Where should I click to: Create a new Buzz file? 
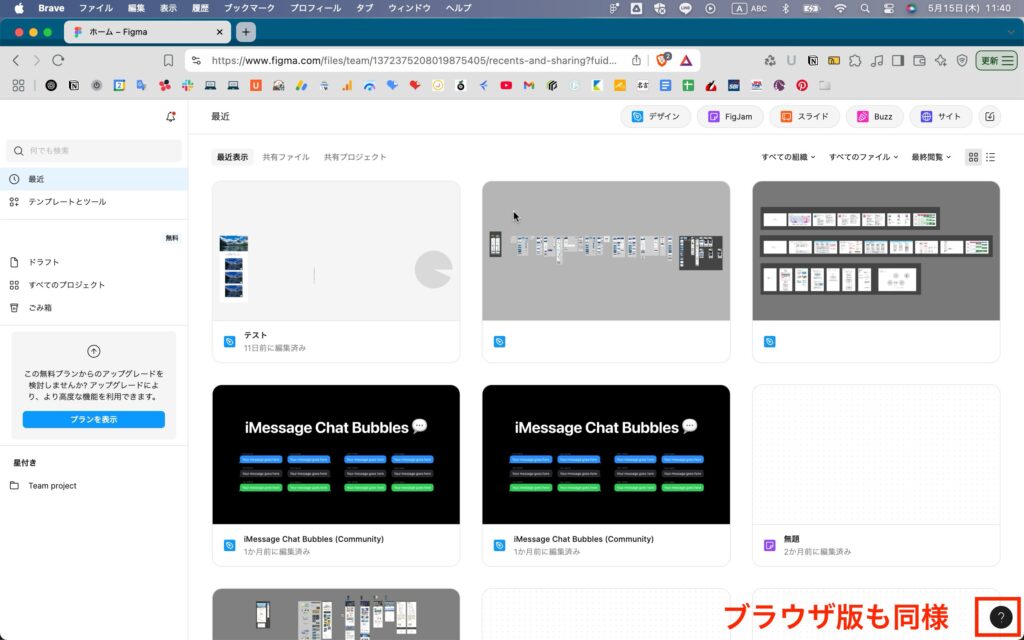[x=874, y=116]
